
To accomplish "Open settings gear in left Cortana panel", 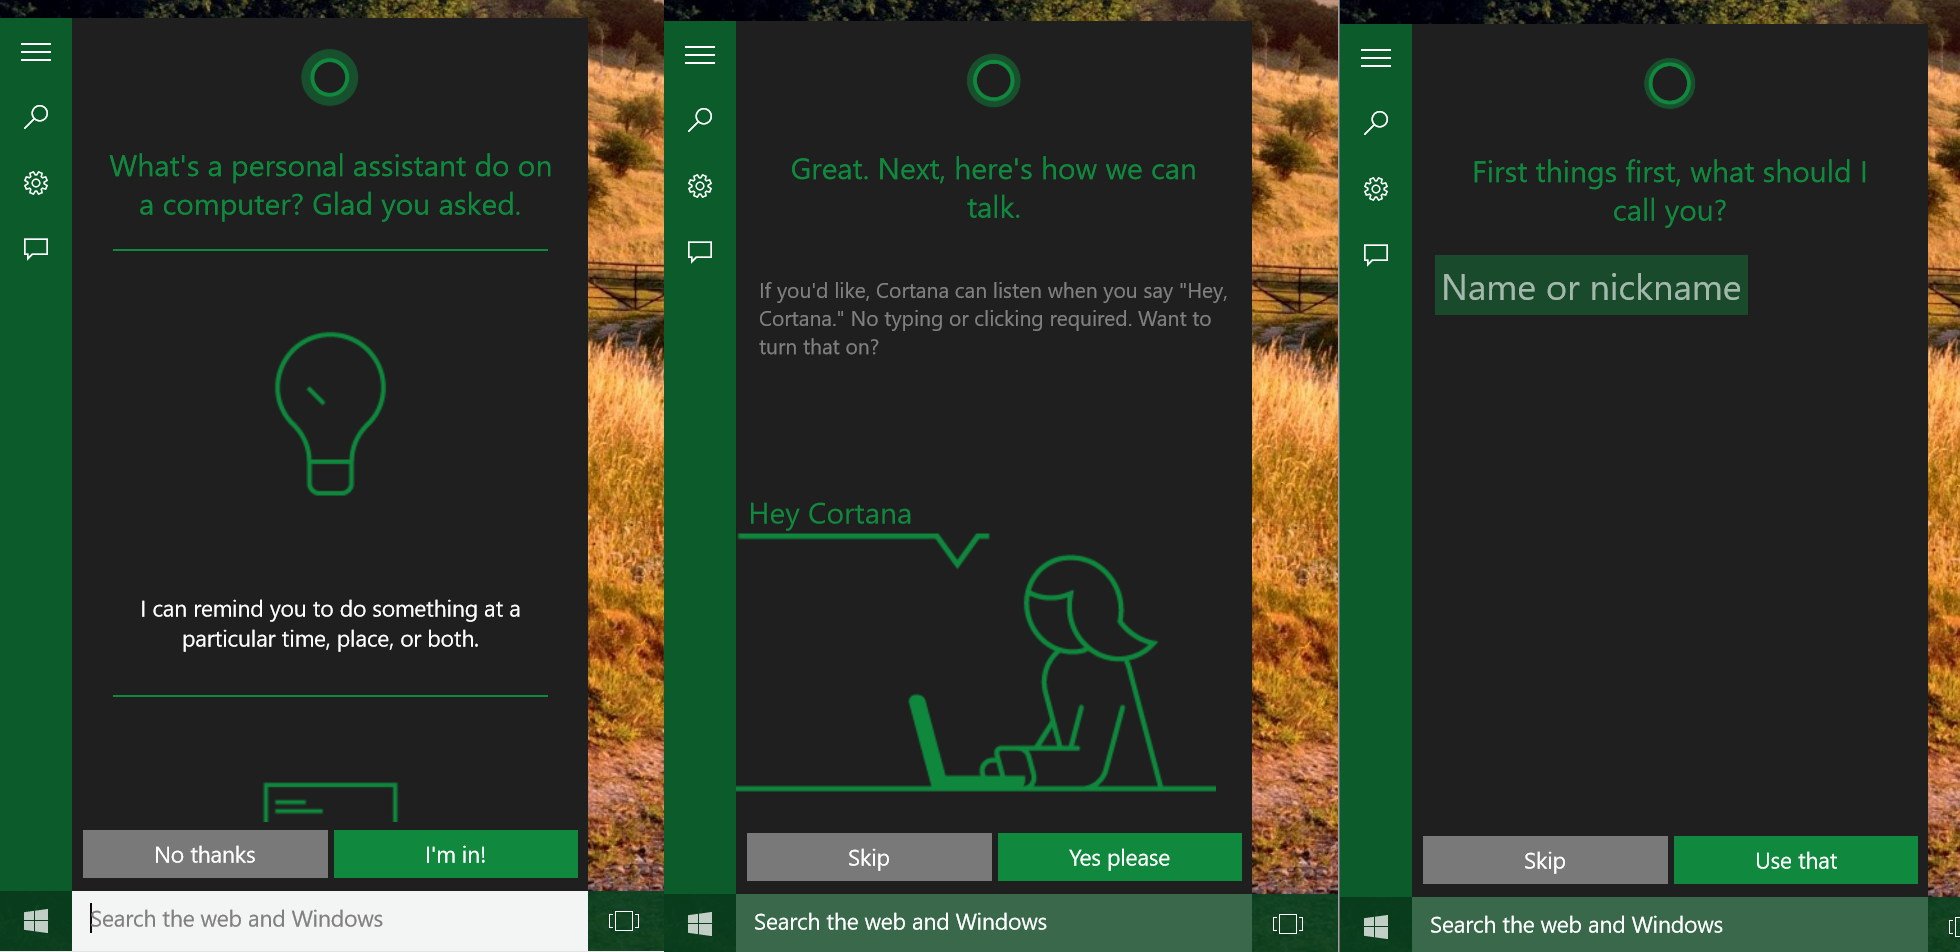I will 36,183.
